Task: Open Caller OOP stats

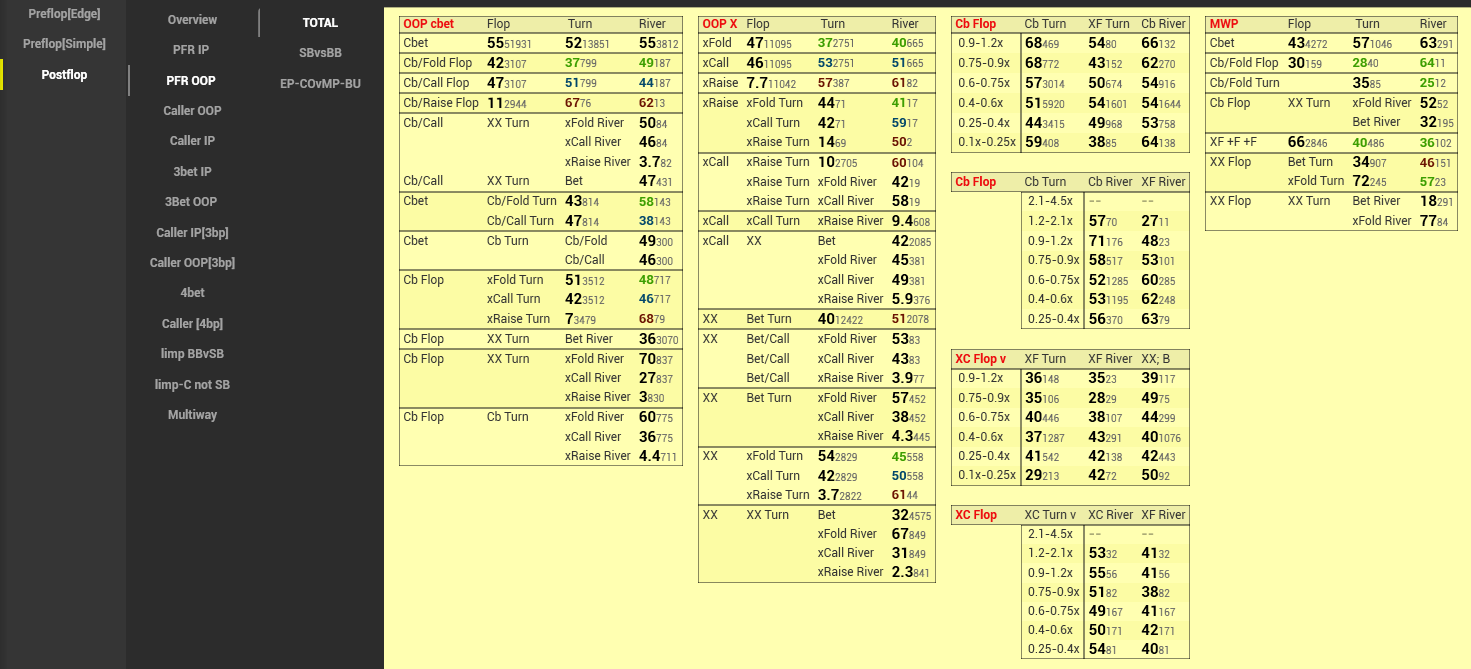Action: 192,111
